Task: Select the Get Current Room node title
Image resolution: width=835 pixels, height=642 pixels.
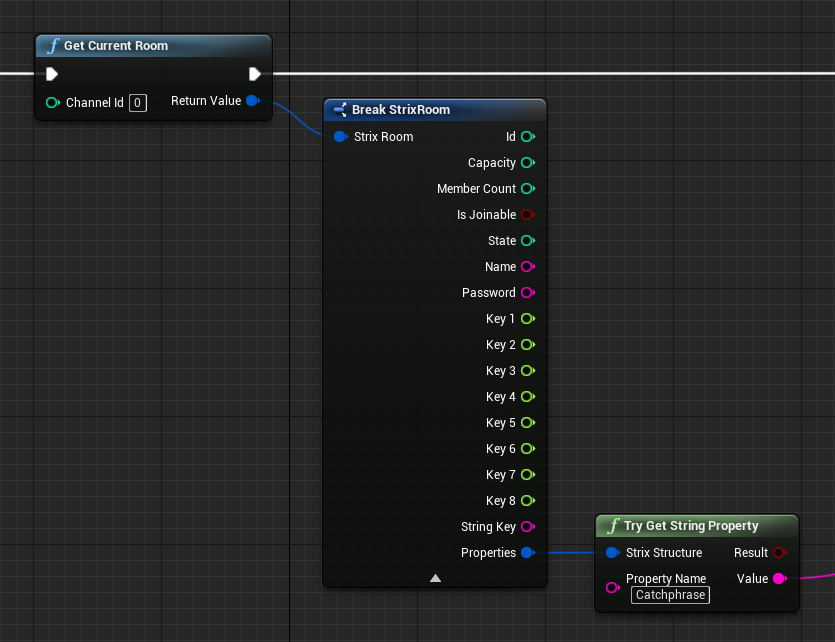Action: click(x=116, y=46)
